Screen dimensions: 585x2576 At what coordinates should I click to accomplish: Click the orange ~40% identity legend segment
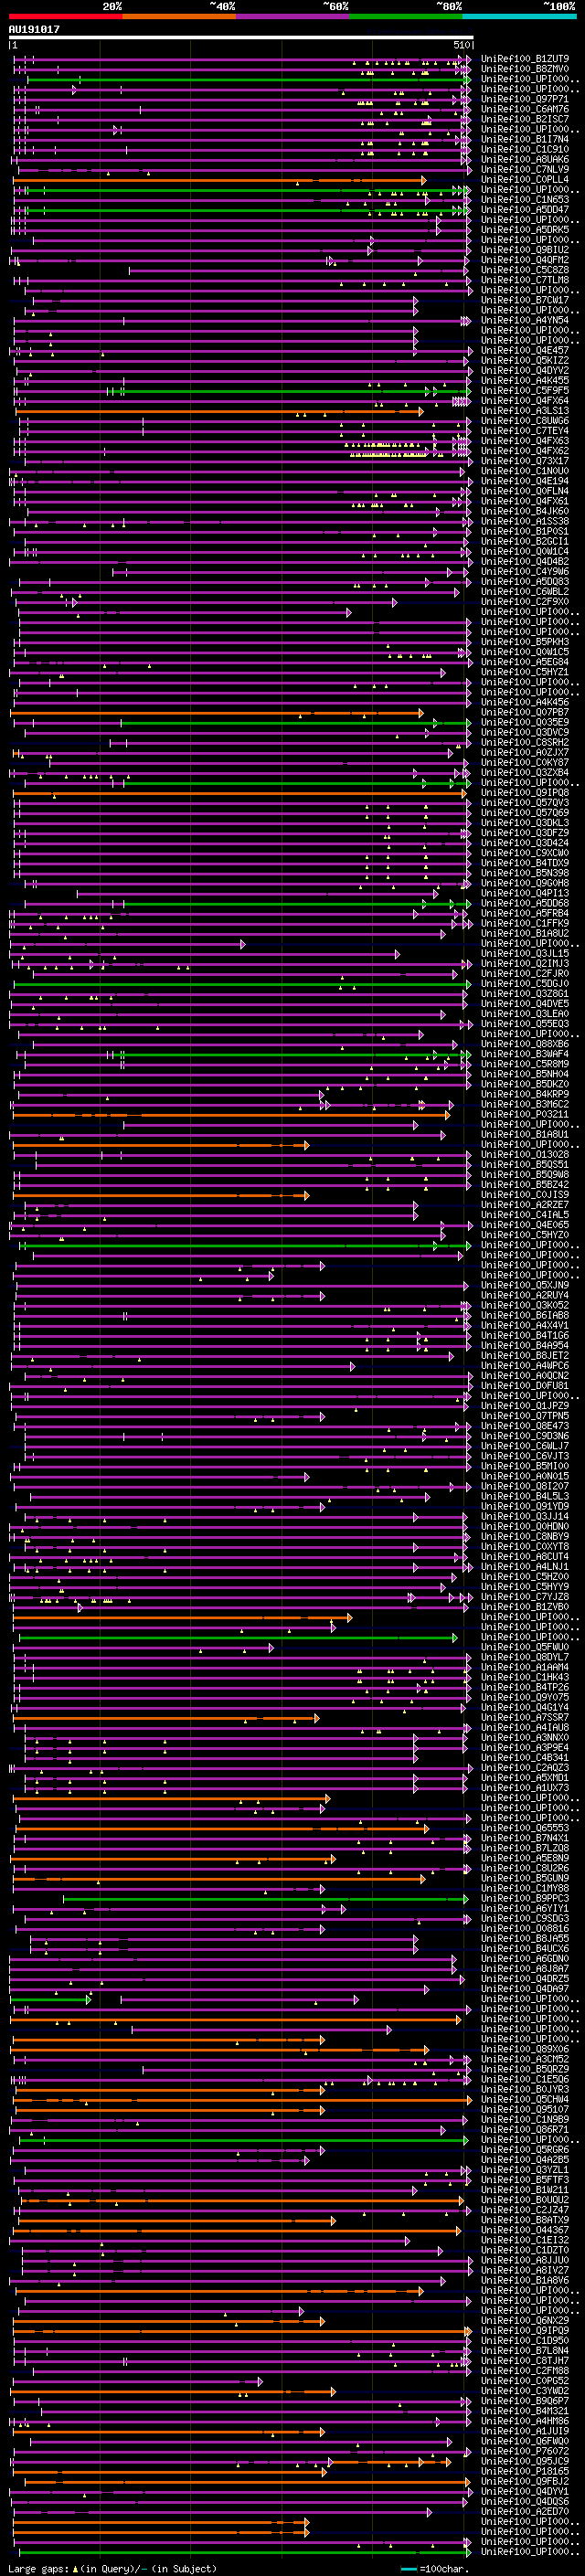[x=179, y=17]
